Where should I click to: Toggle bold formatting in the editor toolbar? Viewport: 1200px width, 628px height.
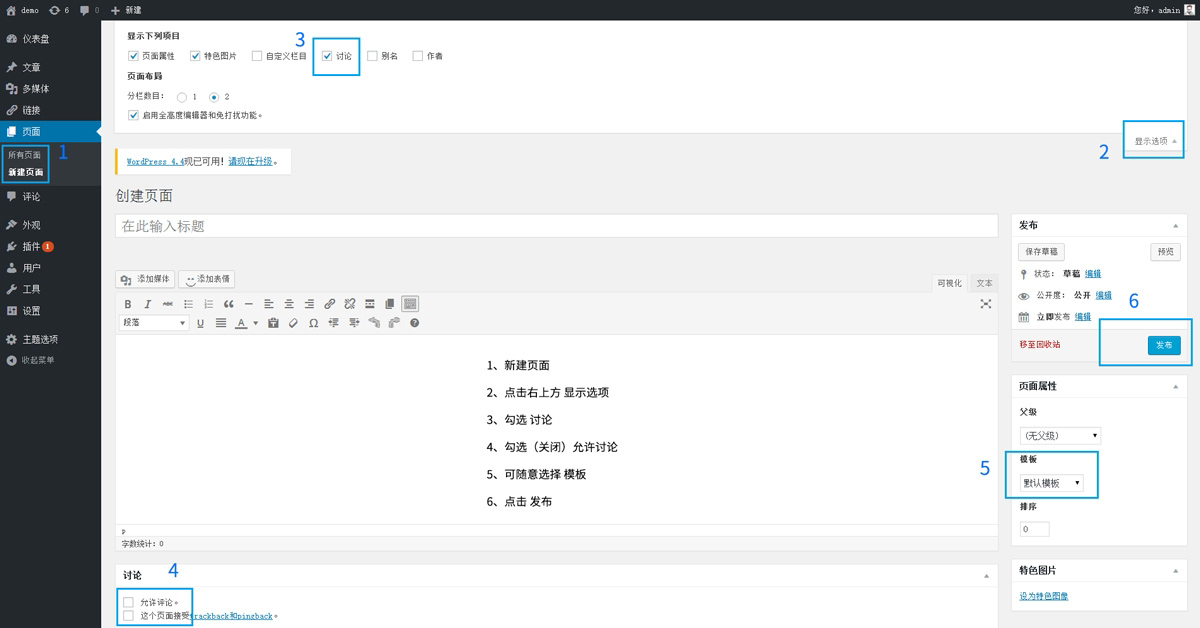[x=128, y=304]
